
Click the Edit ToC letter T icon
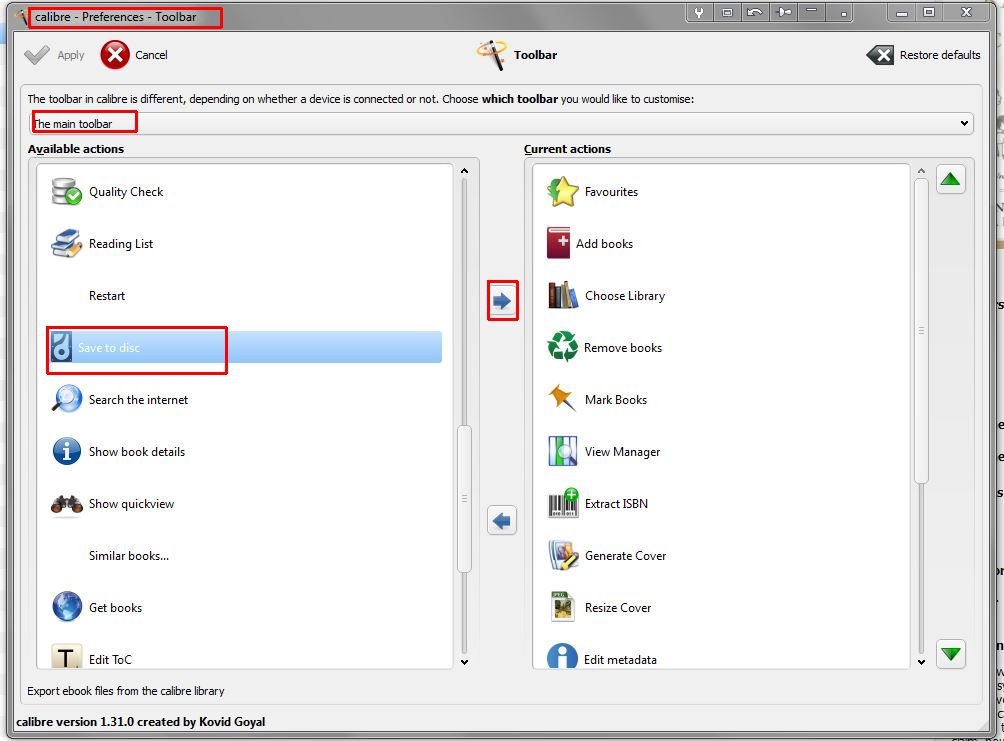pos(67,656)
